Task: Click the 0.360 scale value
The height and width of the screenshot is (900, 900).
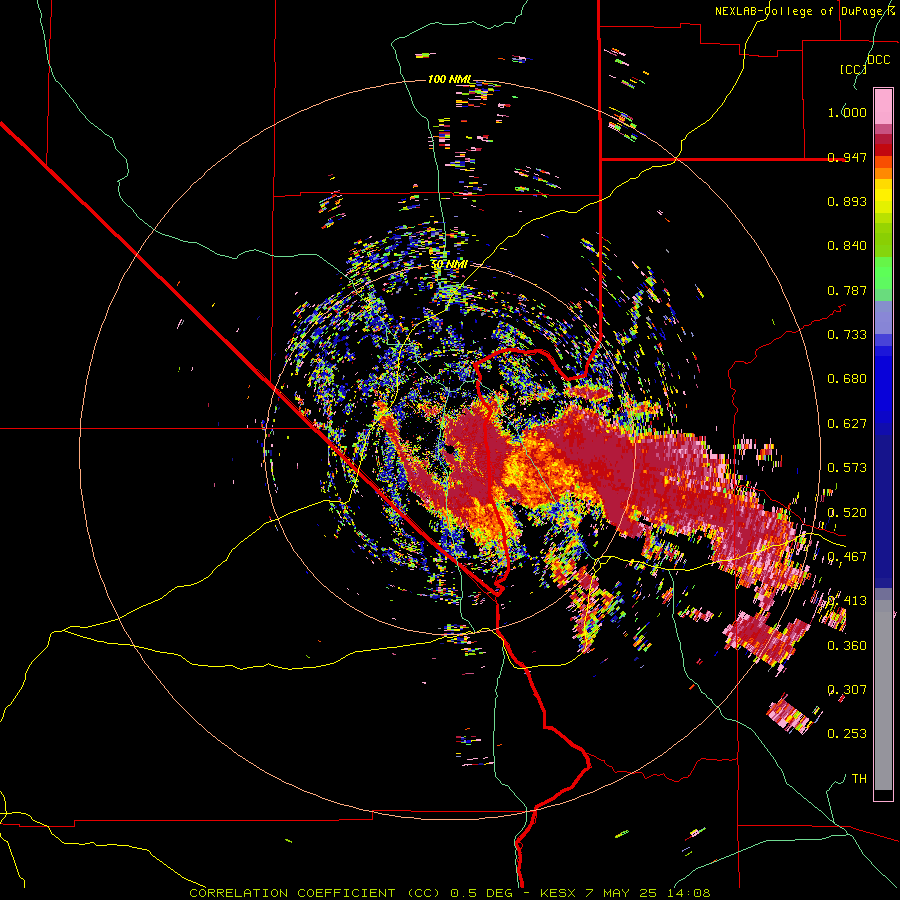Action: [847, 646]
